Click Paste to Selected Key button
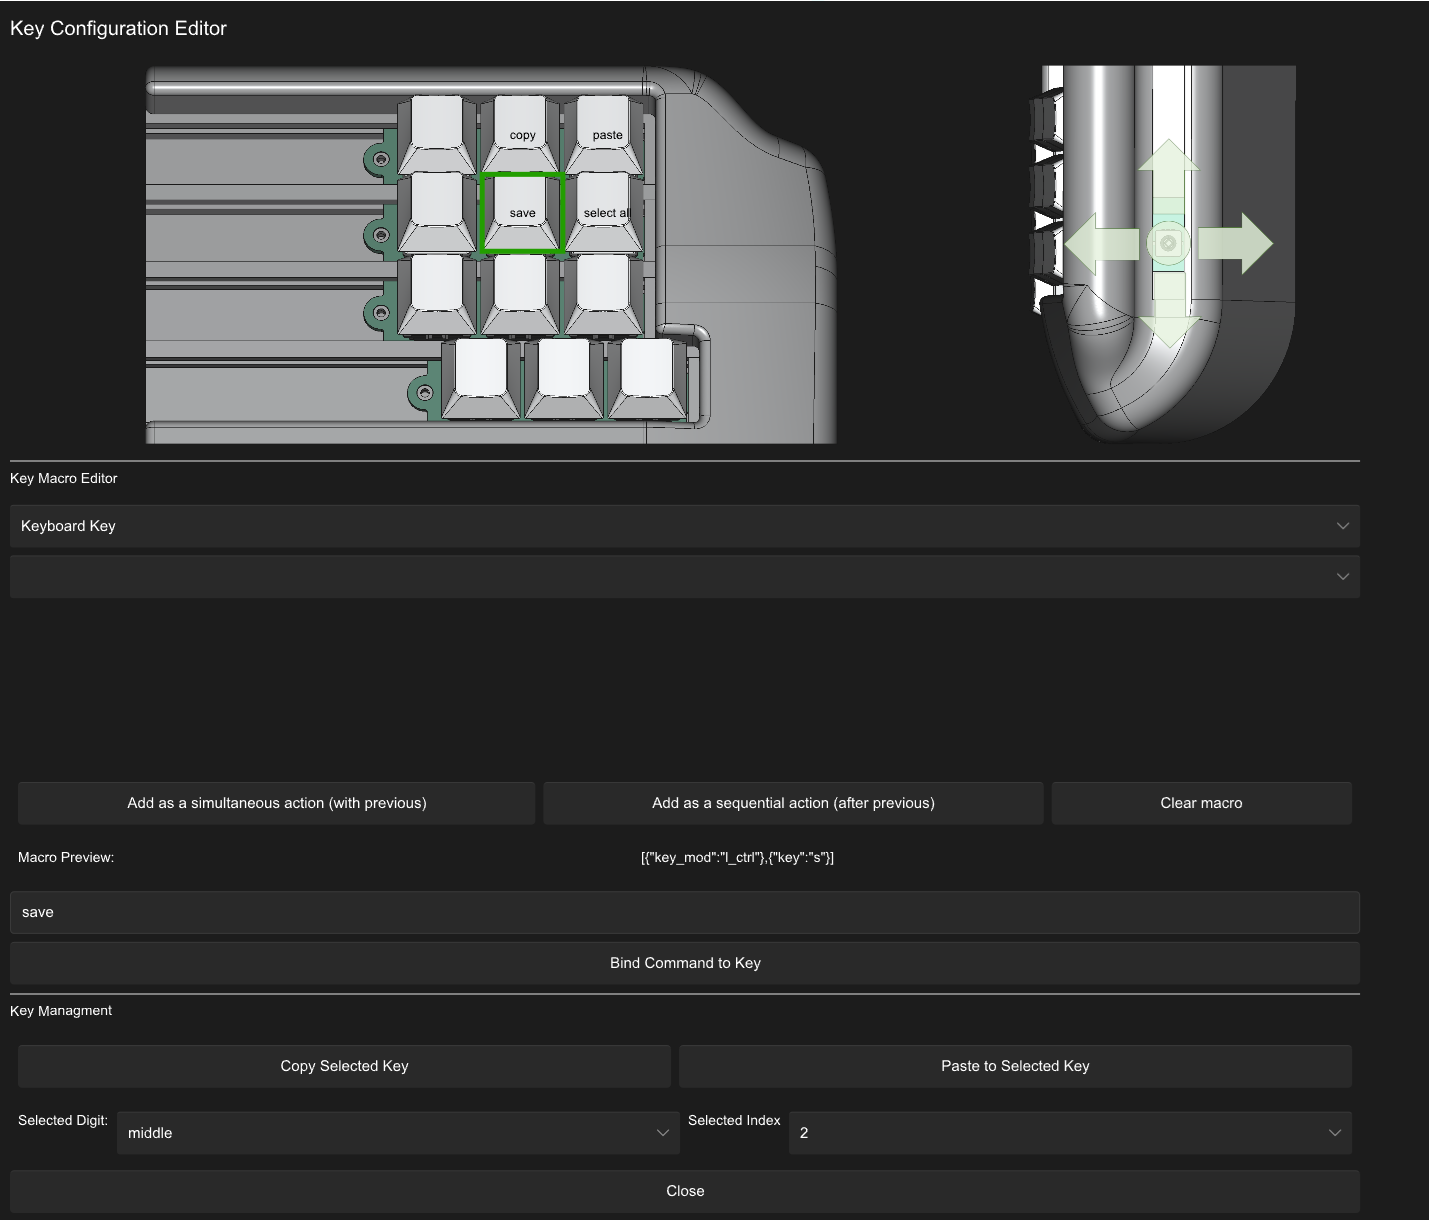 point(1015,1066)
